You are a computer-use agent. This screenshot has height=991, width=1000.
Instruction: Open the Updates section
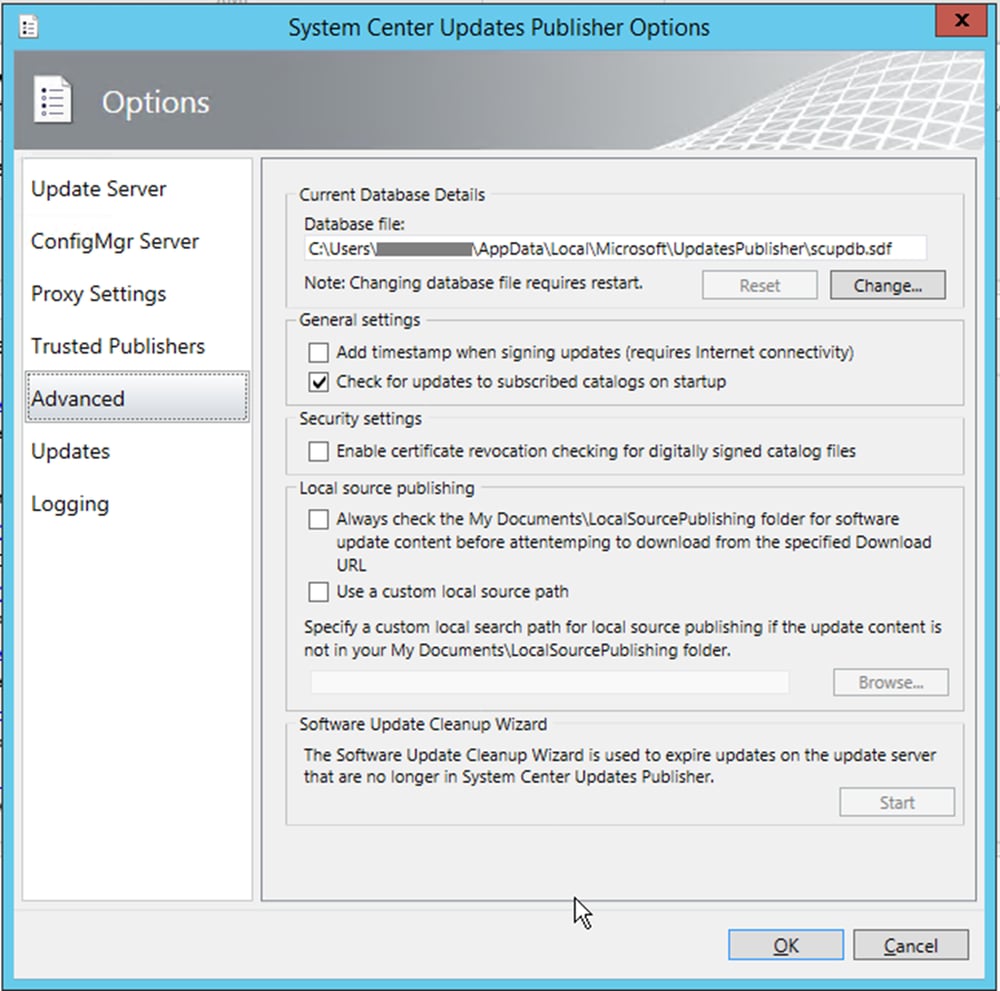tap(70, 451)
